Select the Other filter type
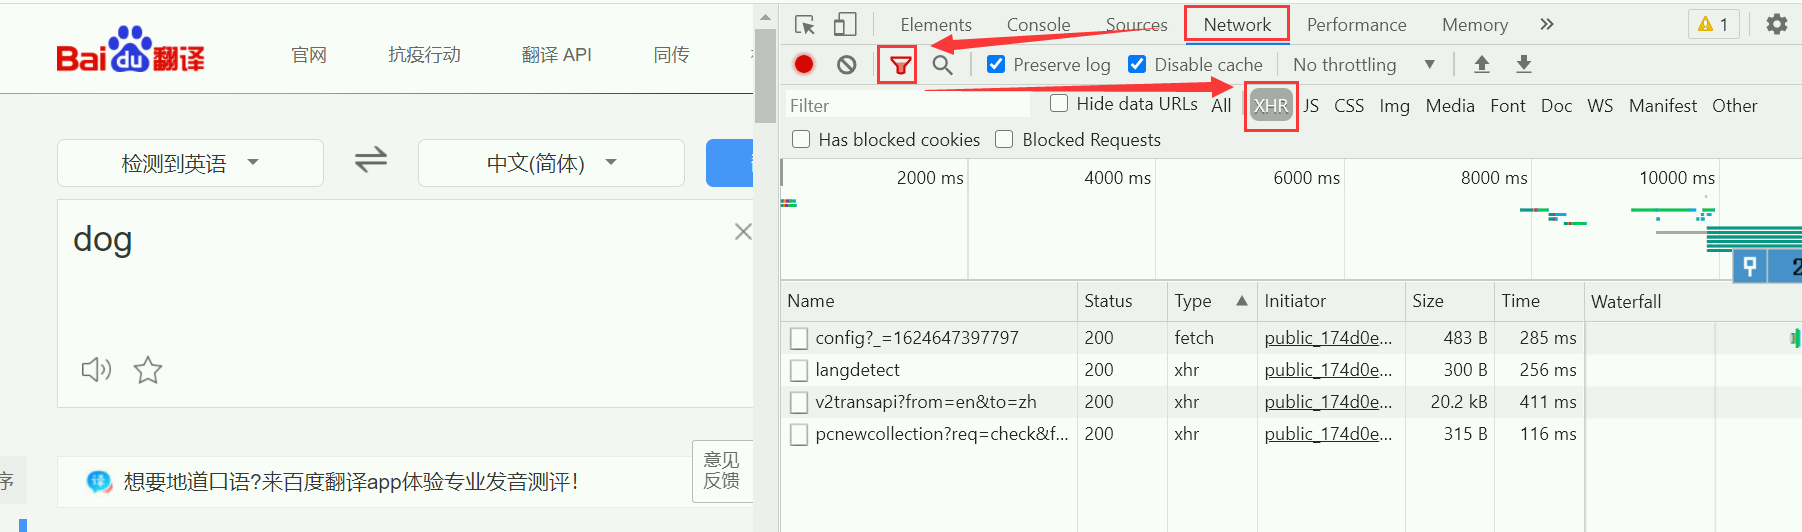Image resolution: width=1802 pixels, height=532 pixels. [1734, 106]
